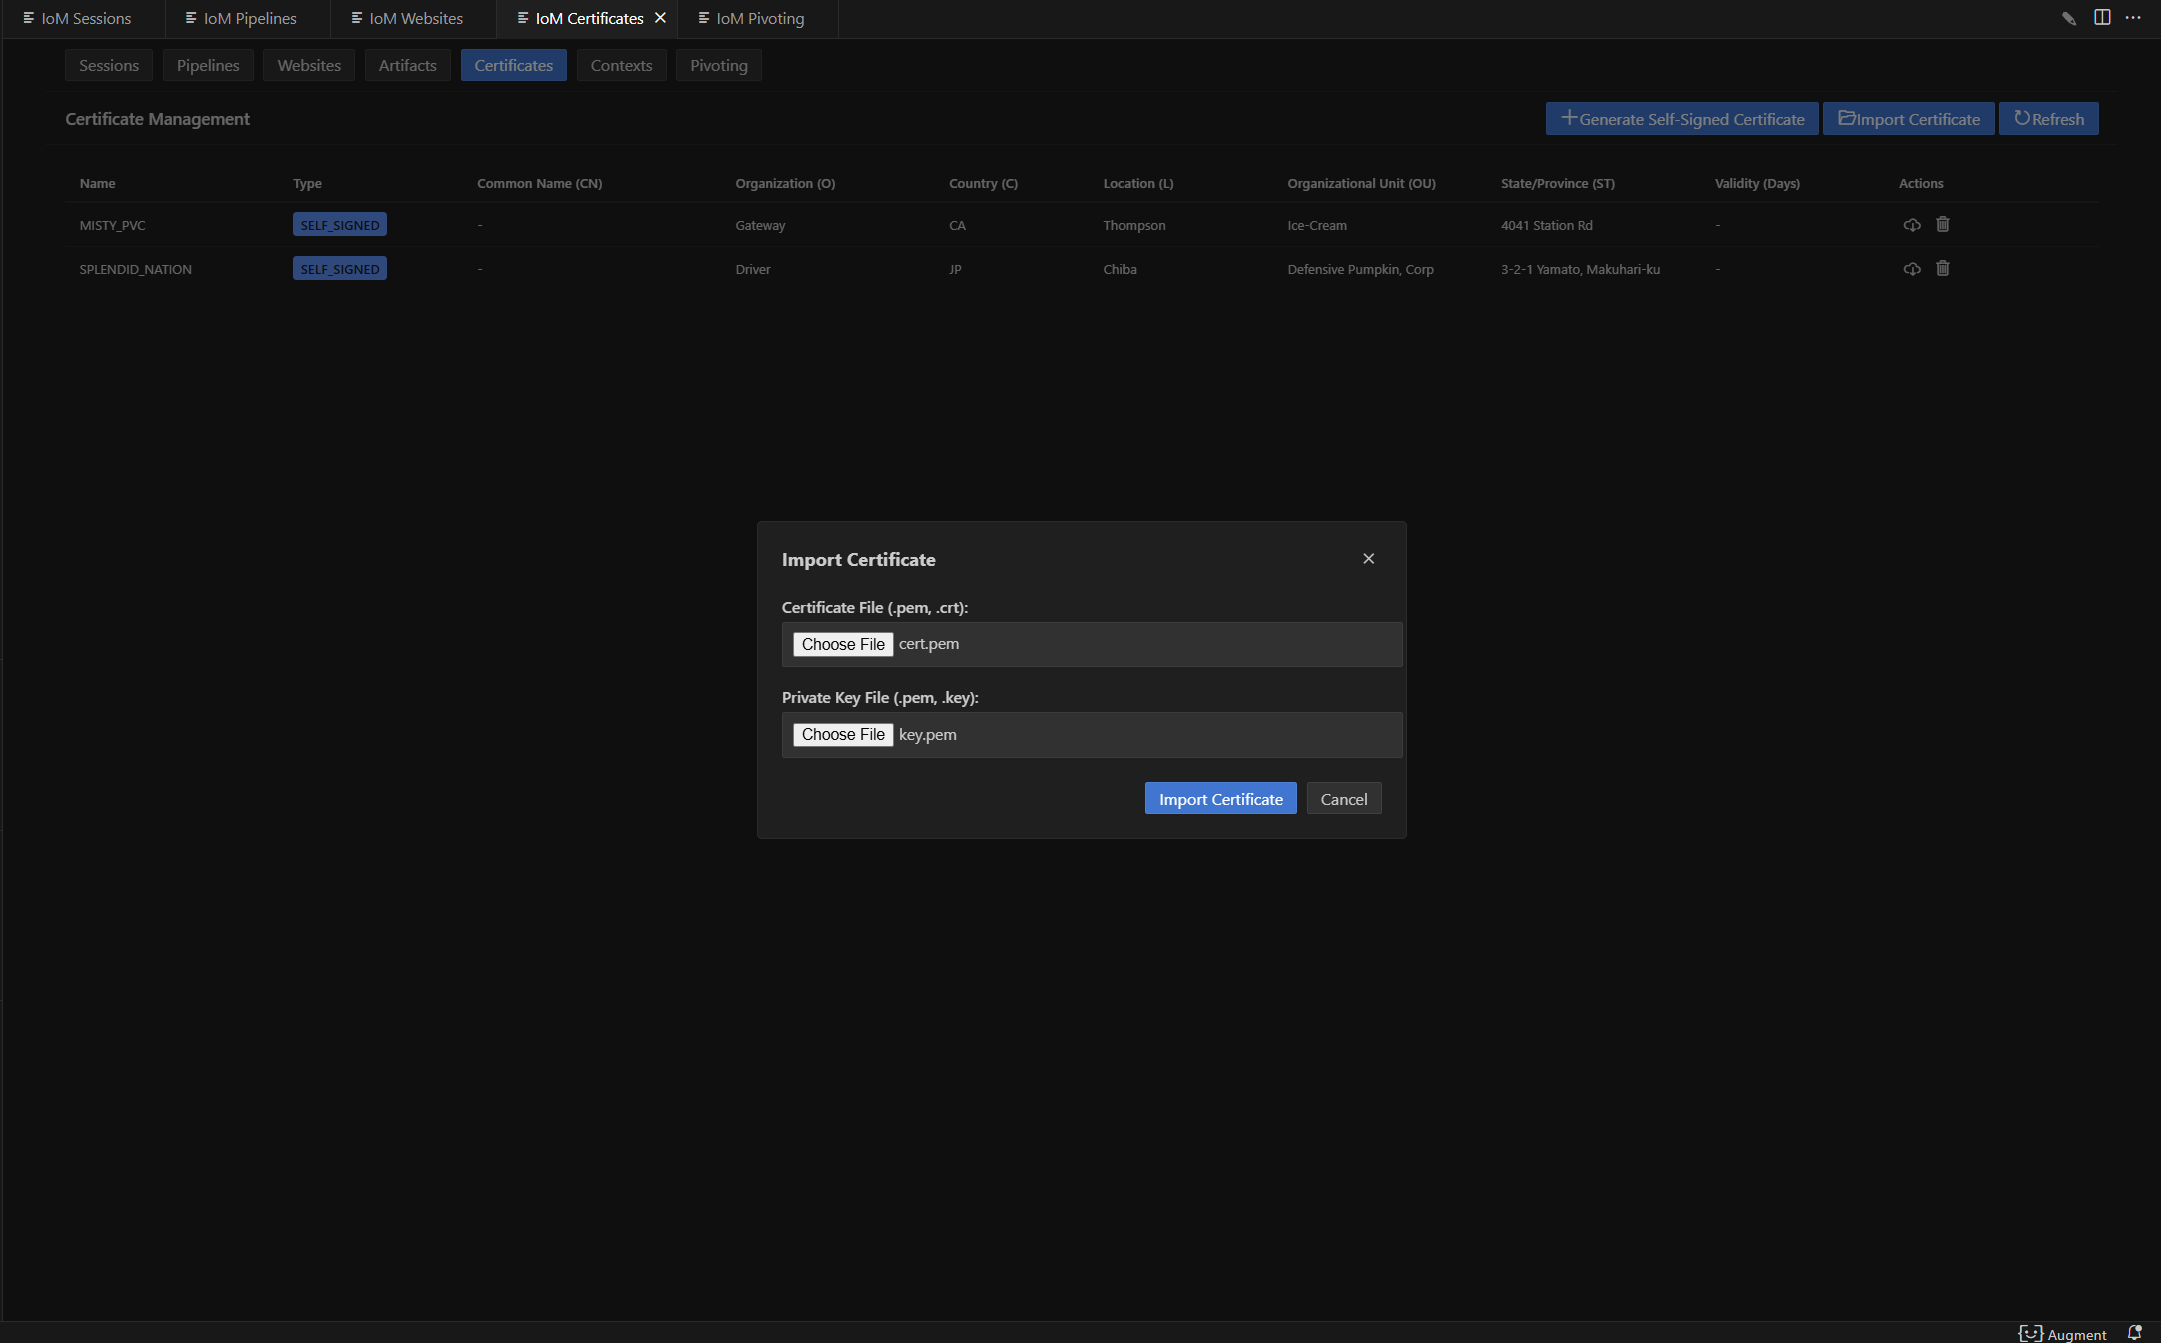Image resolution: width=2161 pixels, height=1343 pixels.
Task: Click the Validity (Days) column header
Action: point(1757,183)
